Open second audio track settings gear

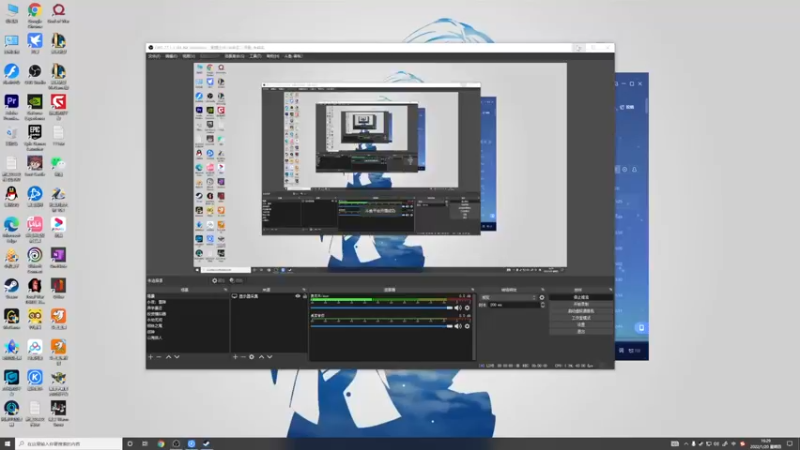click(467, 326)
